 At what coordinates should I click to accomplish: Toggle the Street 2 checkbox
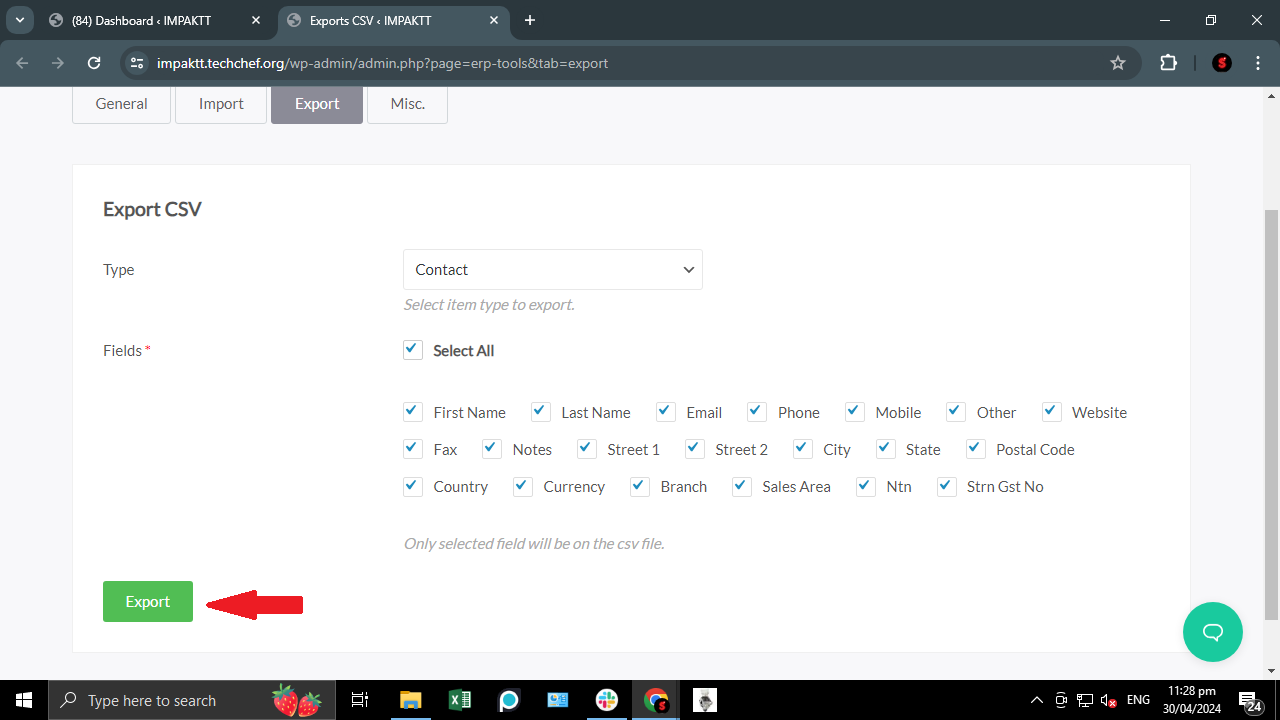(x=695, y=449)
